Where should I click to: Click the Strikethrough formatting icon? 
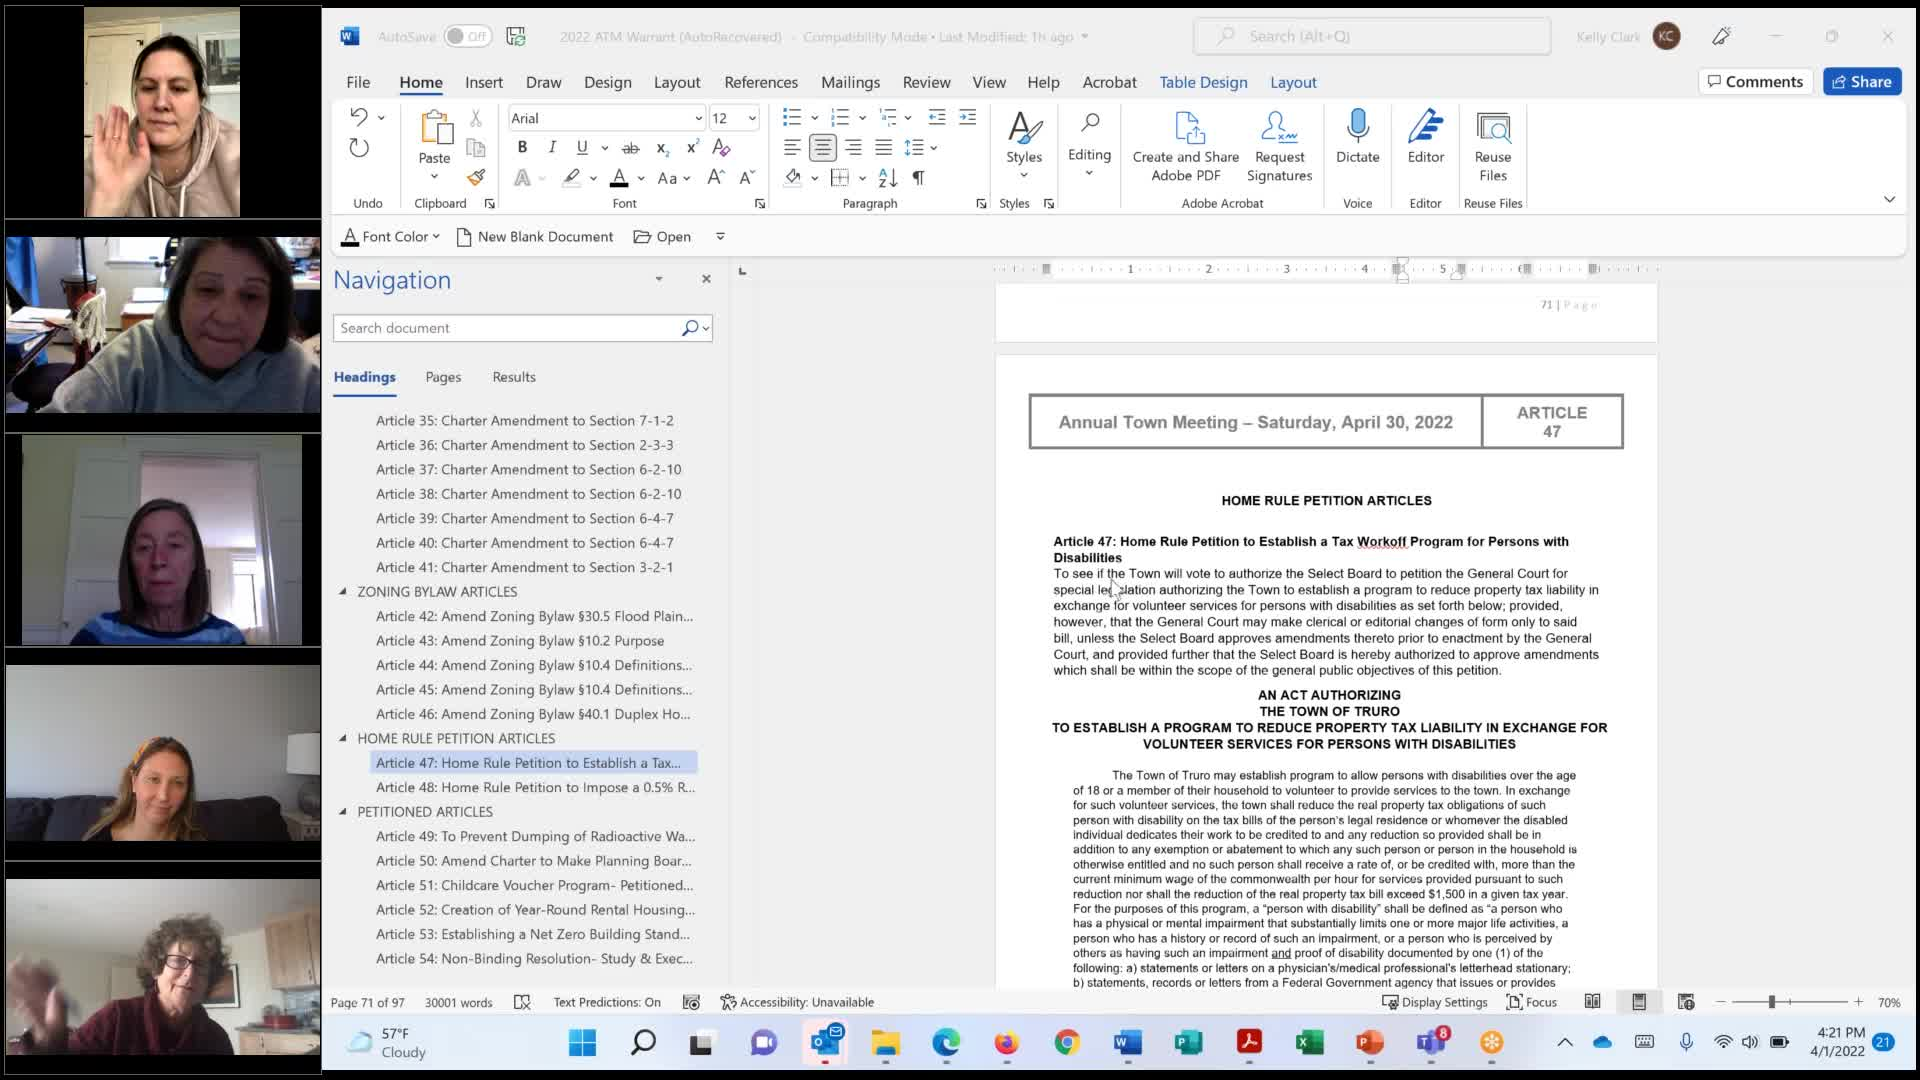630,148
